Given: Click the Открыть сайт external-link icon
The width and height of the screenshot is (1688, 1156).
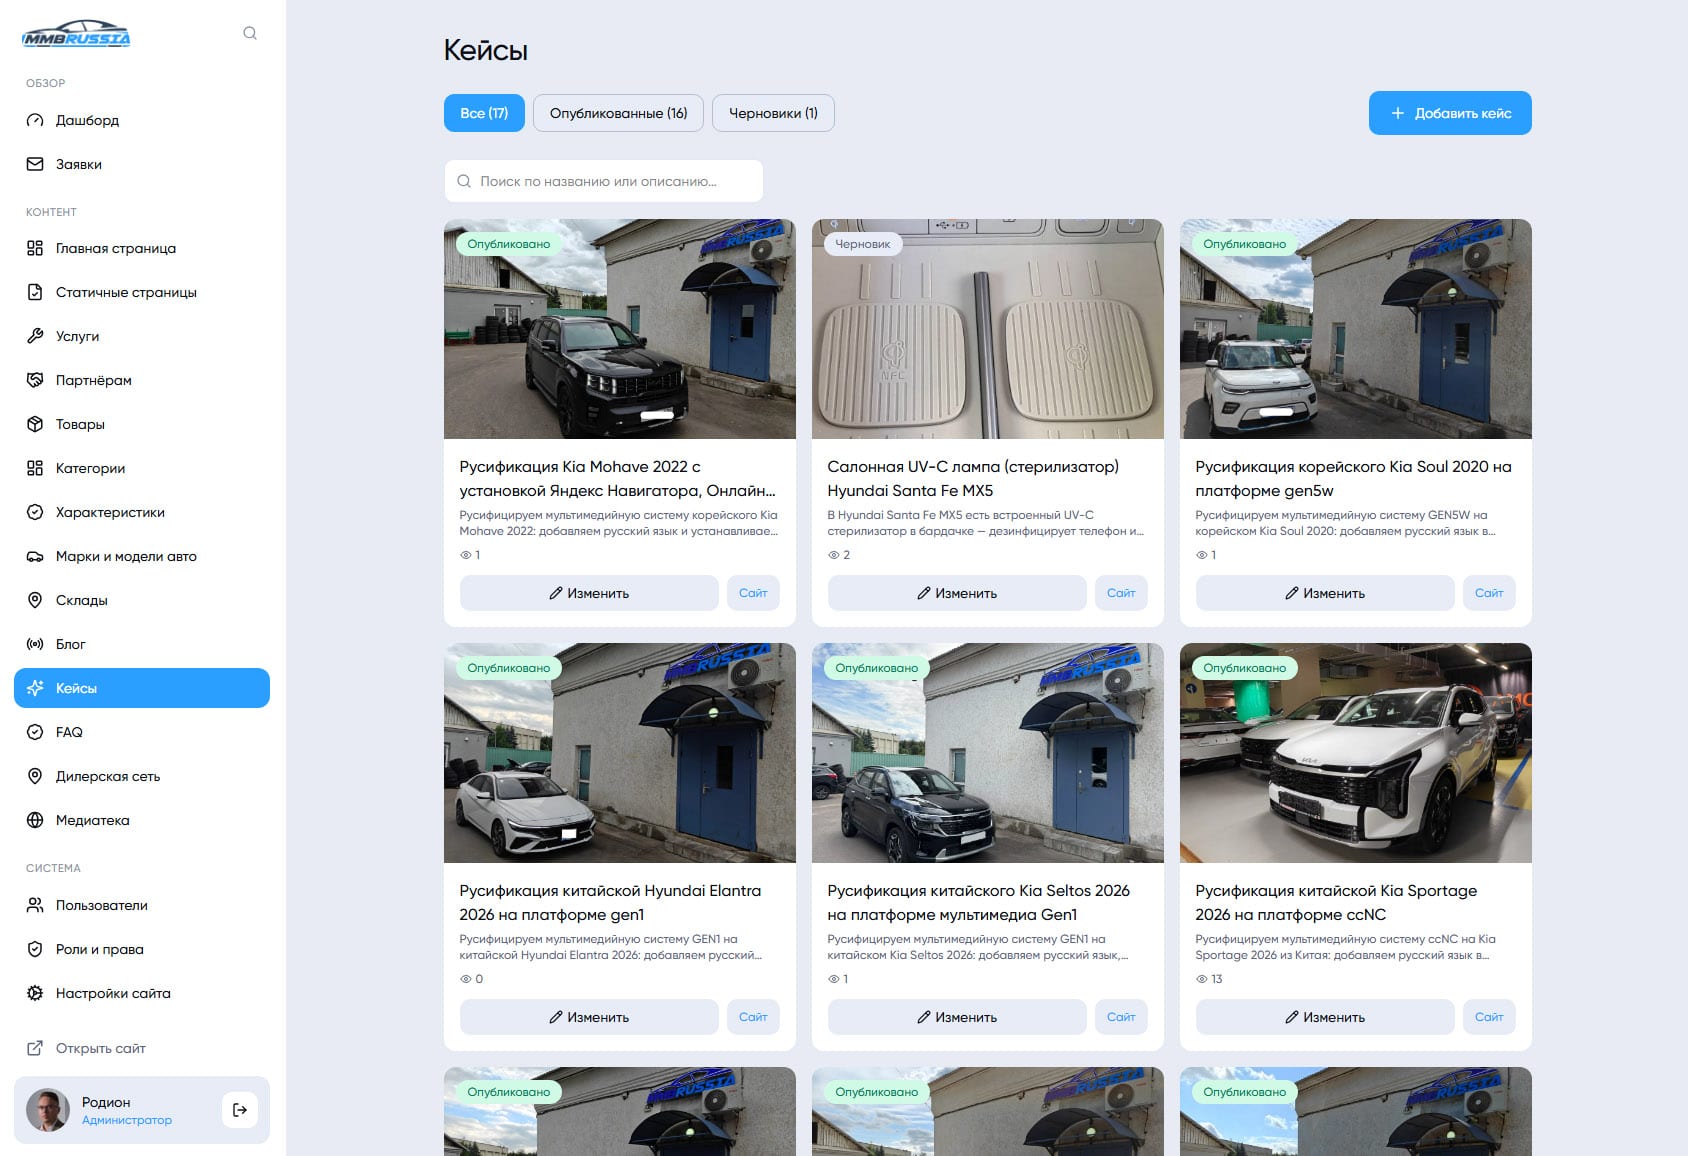Looking at the screenshot, I should pos(35,1048).
